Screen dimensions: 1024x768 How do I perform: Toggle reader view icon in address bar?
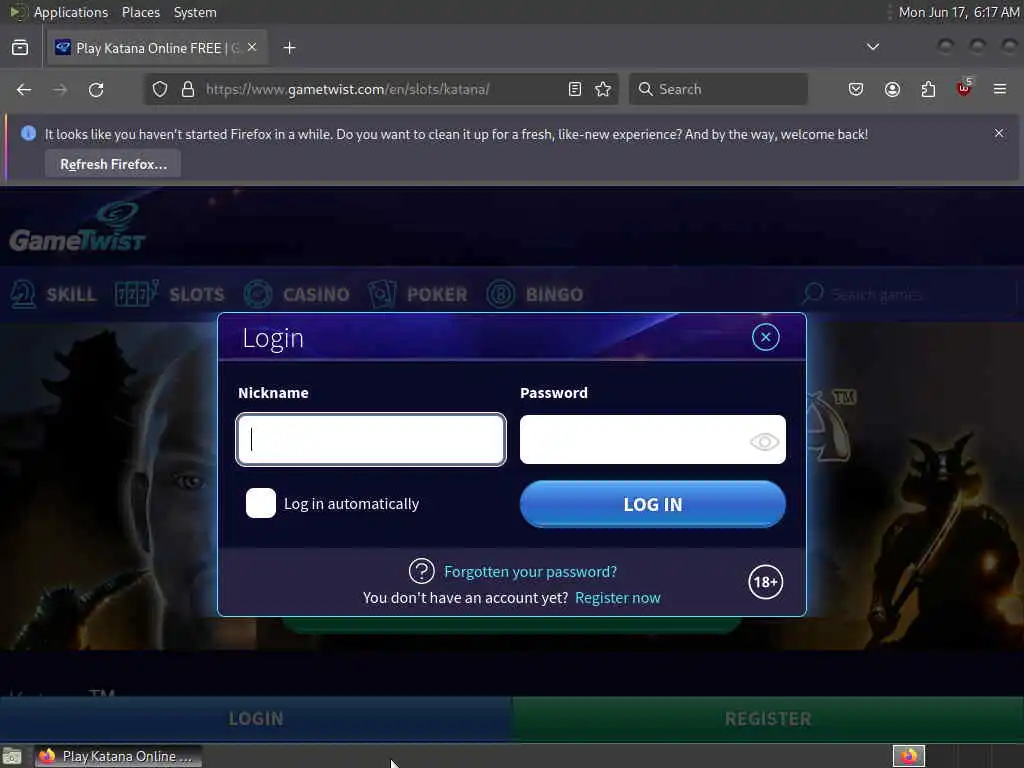point(575,89)
